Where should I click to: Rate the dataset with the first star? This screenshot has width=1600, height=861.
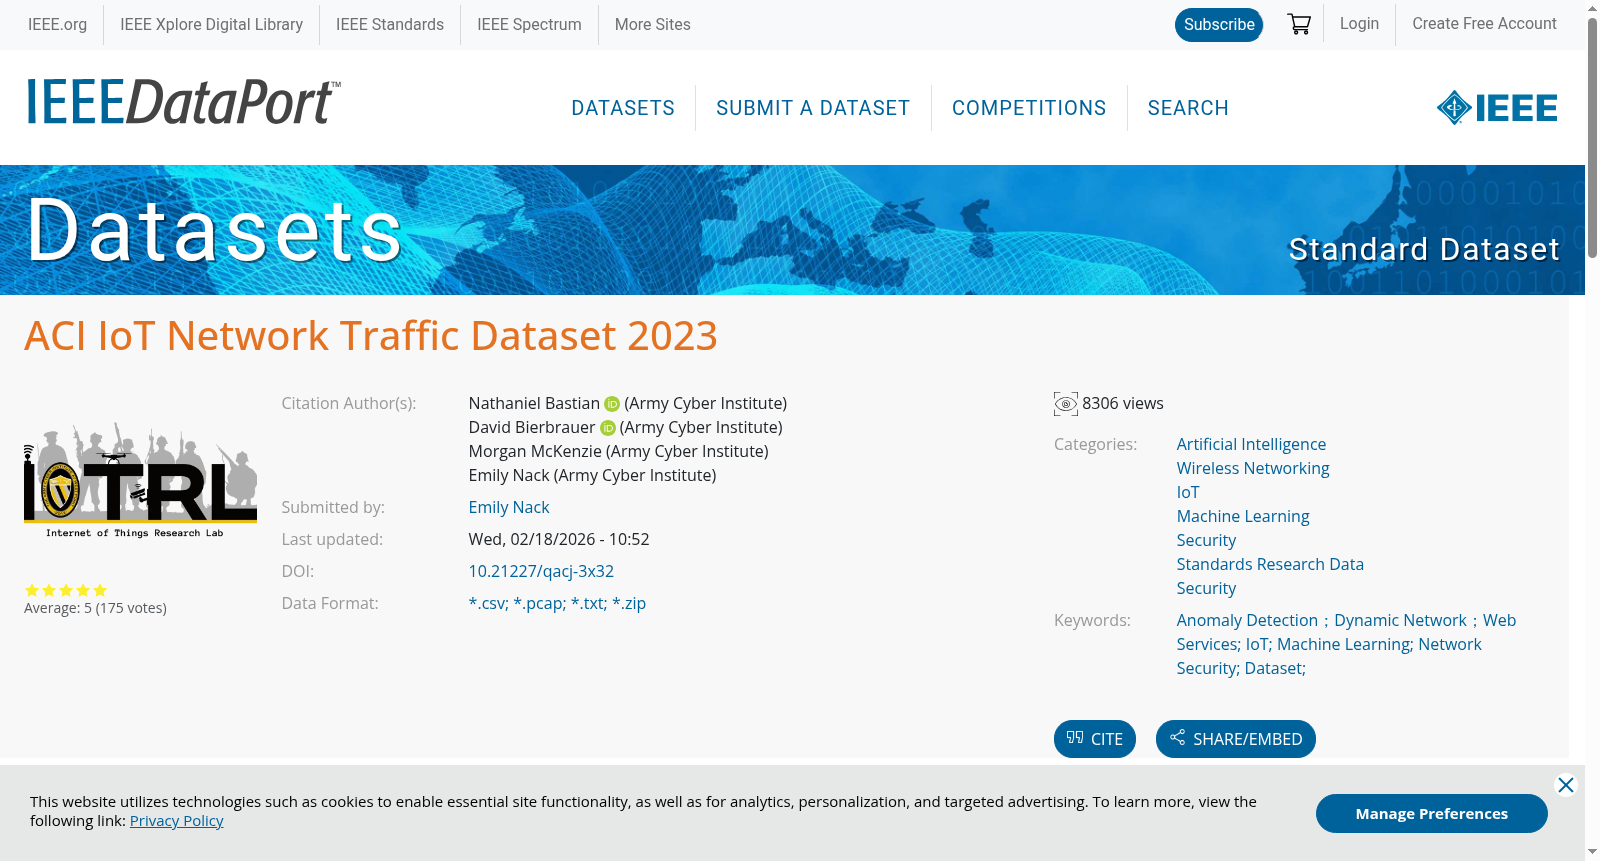[32, 590]
